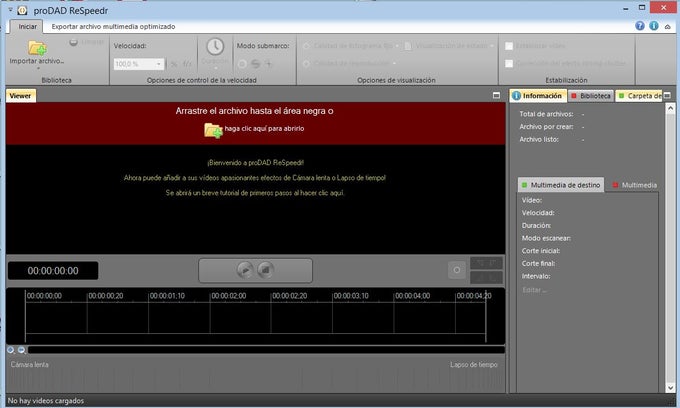680x408 pixels.
Task: Select the Viewer tab
Action: click(20, 96)
